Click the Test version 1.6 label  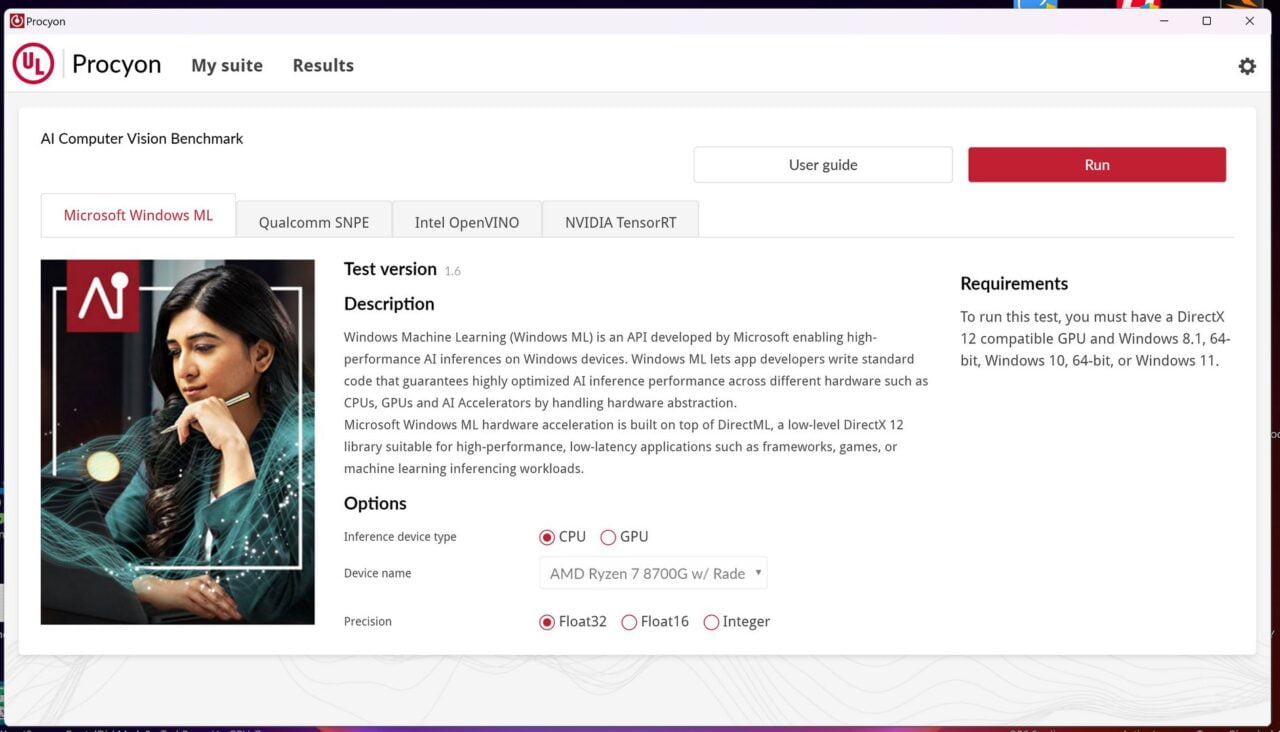click(x=402, y=269)
